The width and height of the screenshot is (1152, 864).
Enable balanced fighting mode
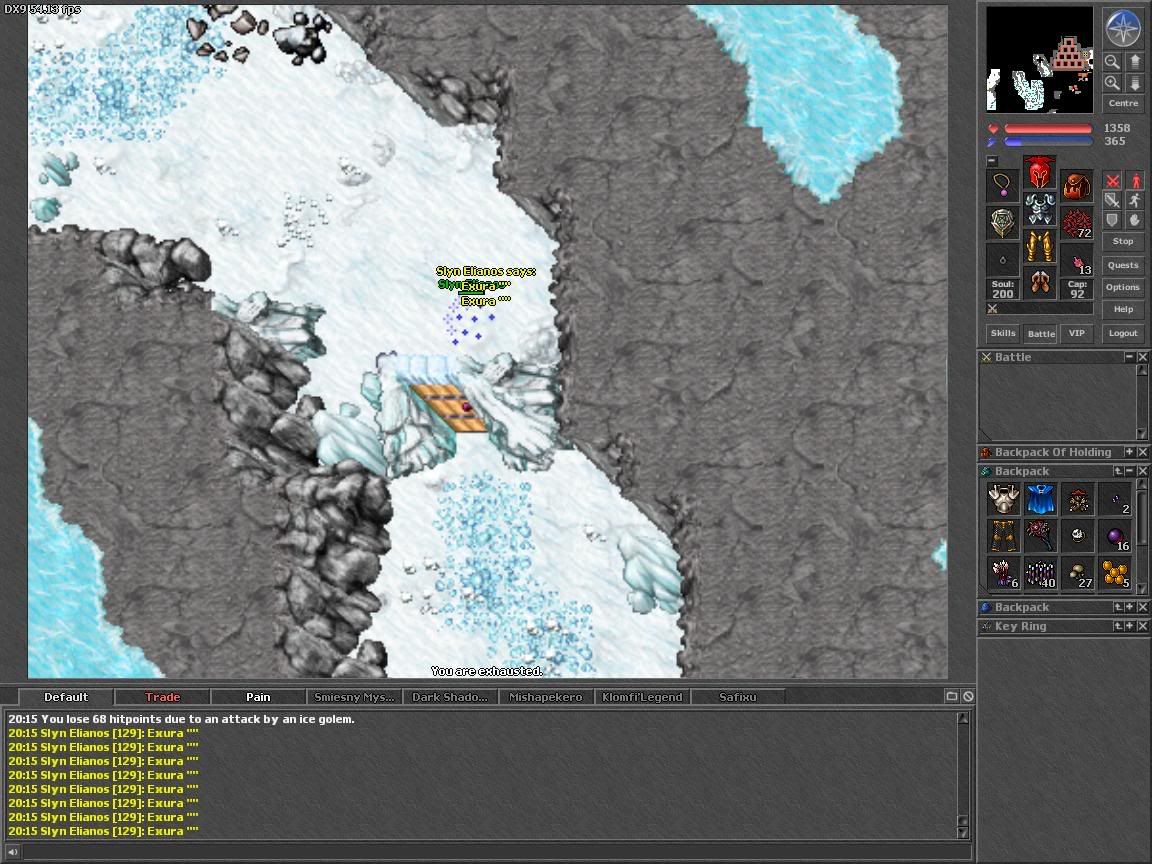tap(1112, 201)
